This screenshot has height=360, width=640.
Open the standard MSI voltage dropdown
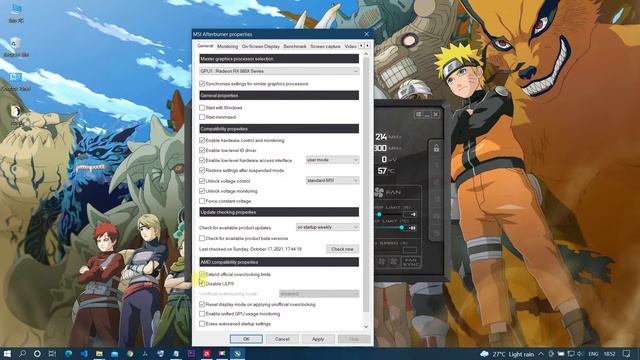click(x=332, y=180)
